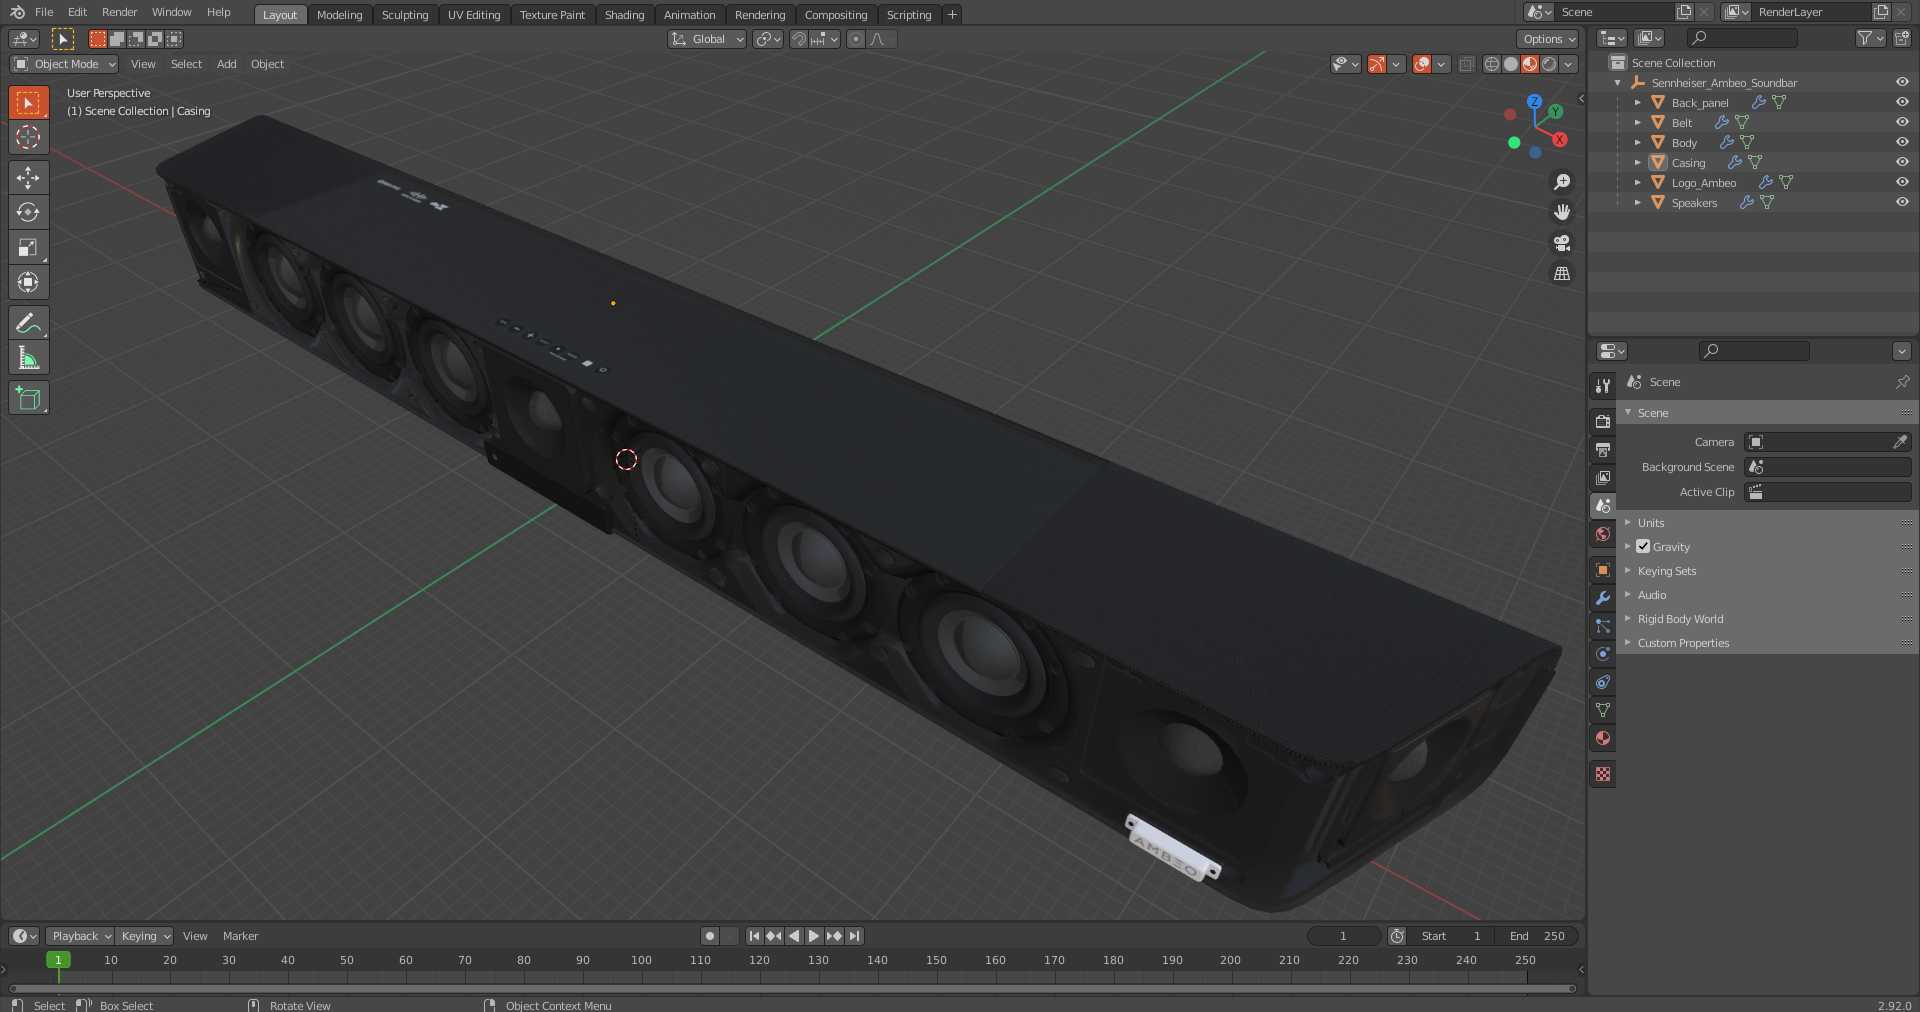Open the Object Data properties tab
Image resolution: width=1920 pixels, height=1012 pixels.
pyautogui.click(x=1603, y=710)
